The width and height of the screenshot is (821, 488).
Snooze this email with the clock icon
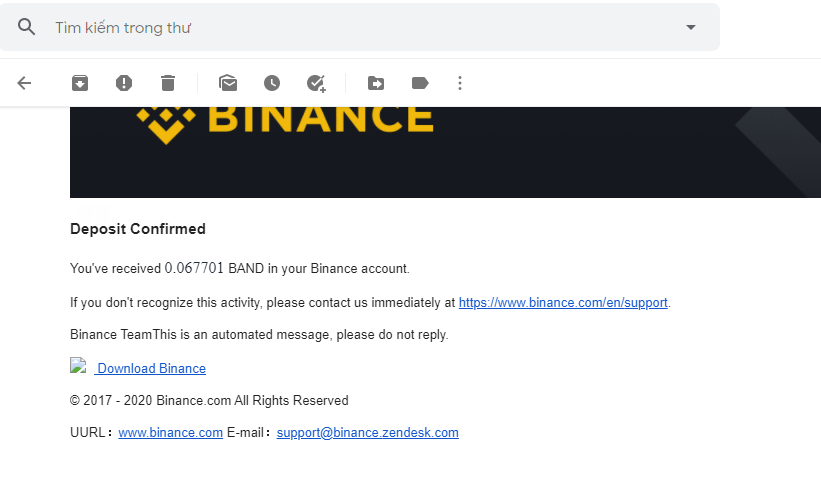[272, 83]
